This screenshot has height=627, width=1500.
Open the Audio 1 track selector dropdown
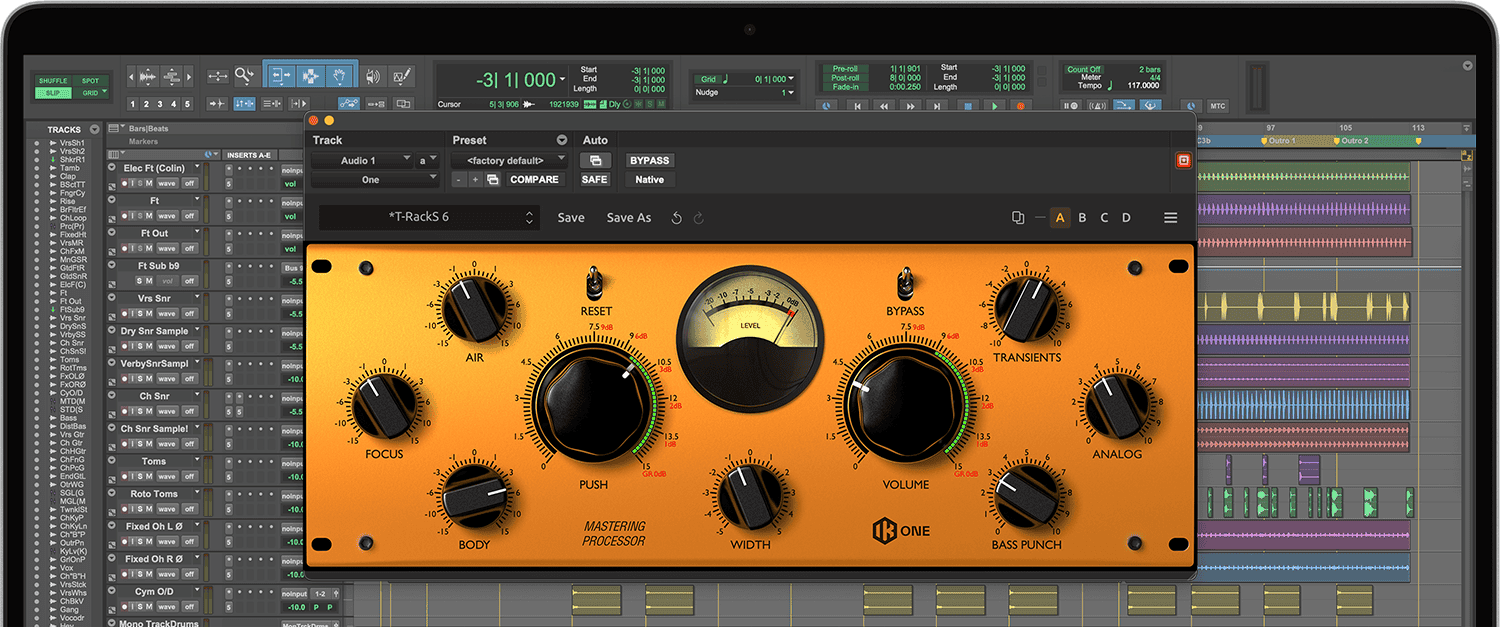[361, 160]
